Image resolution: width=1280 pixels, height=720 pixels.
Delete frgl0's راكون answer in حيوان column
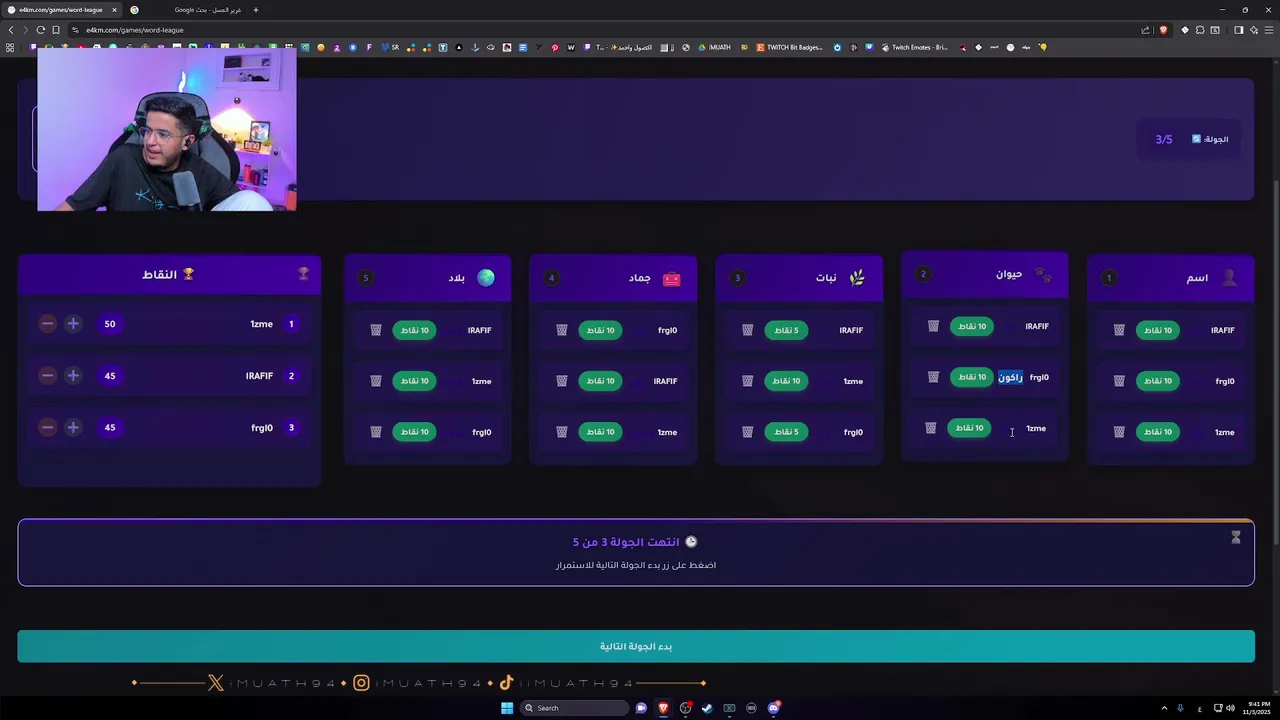(x=933, y=377)
